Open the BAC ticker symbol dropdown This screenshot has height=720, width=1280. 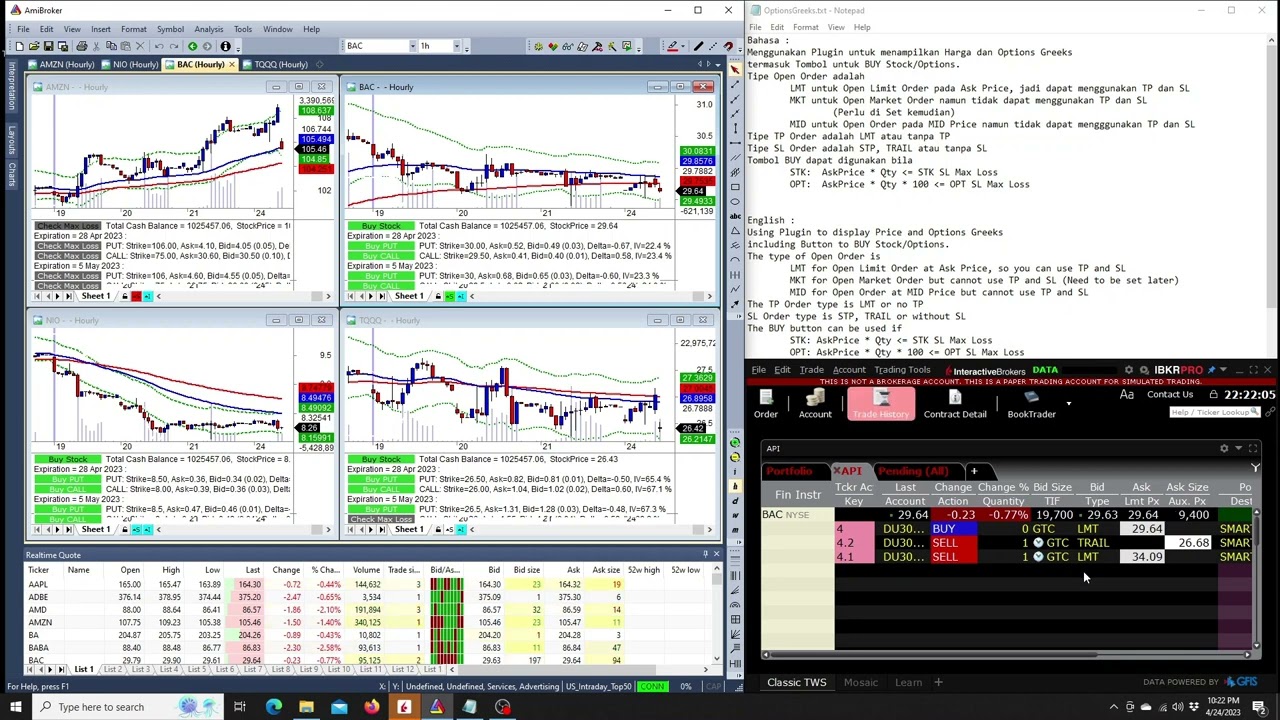tap(411, 46)
